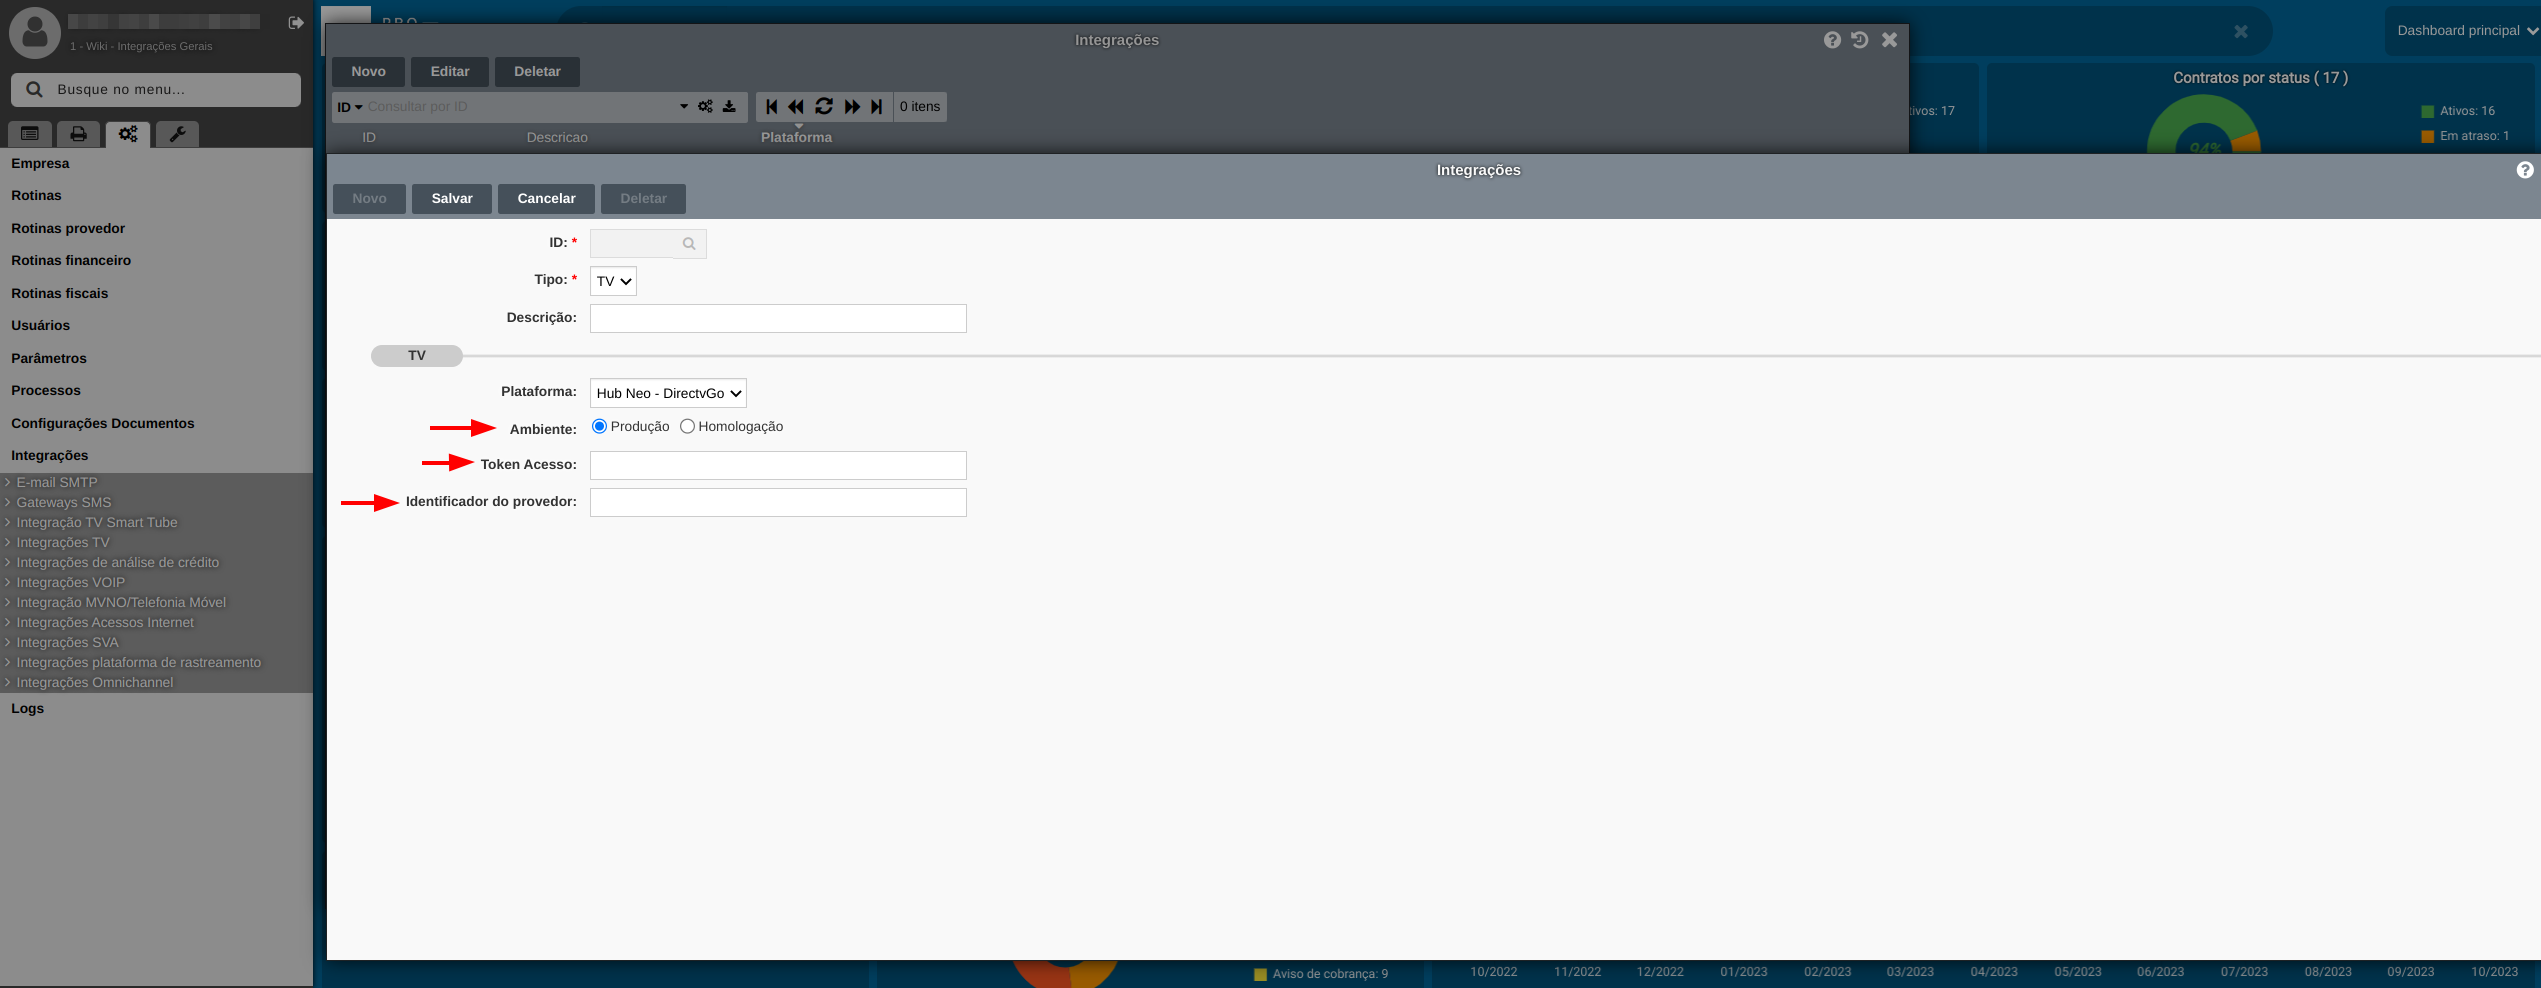Image resolution: width=2541 pixels, height=988 pixels.
Task: Open the wrench tools sidebar tab
Action: pos(177,134)
